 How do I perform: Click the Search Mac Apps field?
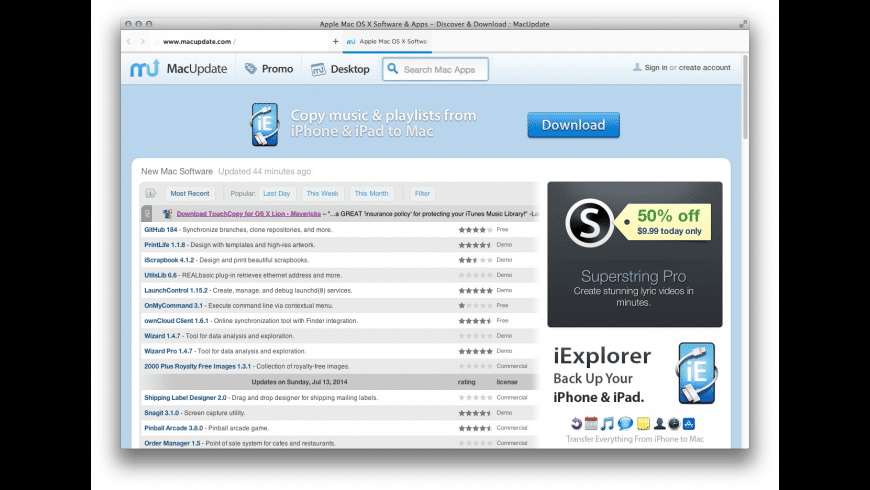pos(435,69)
